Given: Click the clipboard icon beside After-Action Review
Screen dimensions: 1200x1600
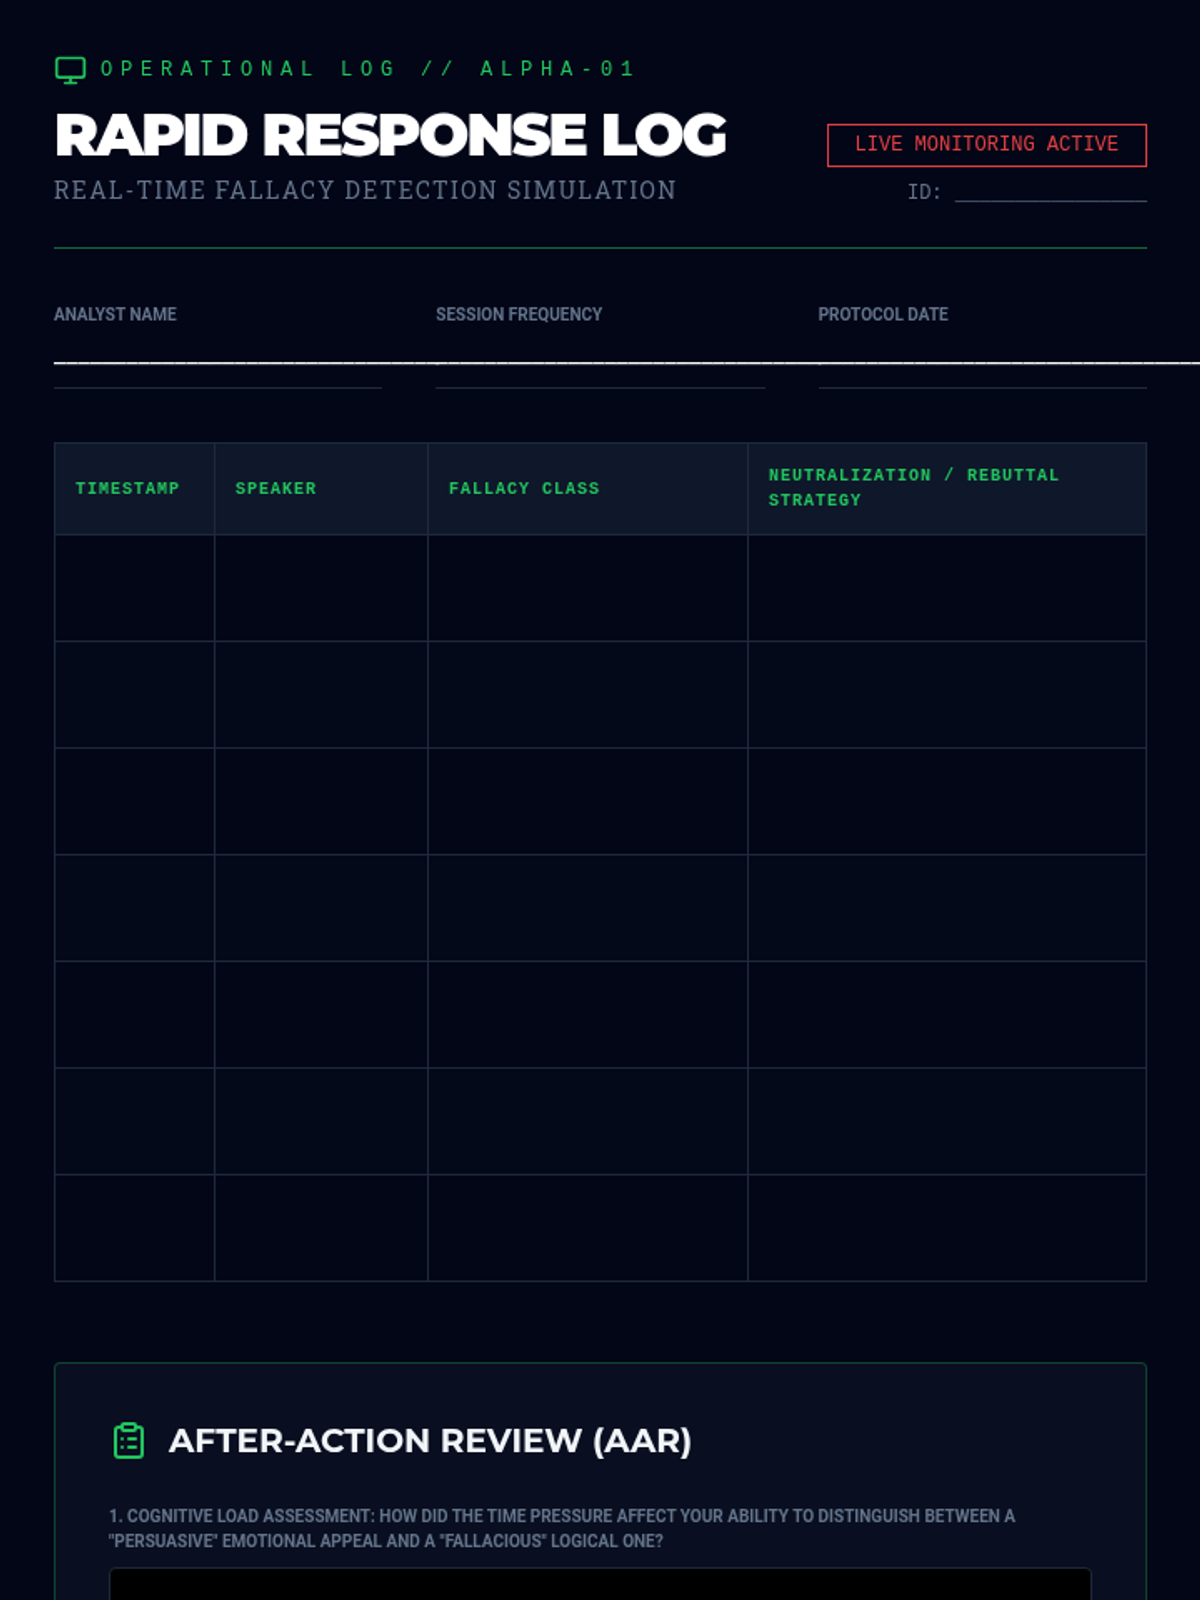Looking at the screenshot, I should coord(129,1441).
